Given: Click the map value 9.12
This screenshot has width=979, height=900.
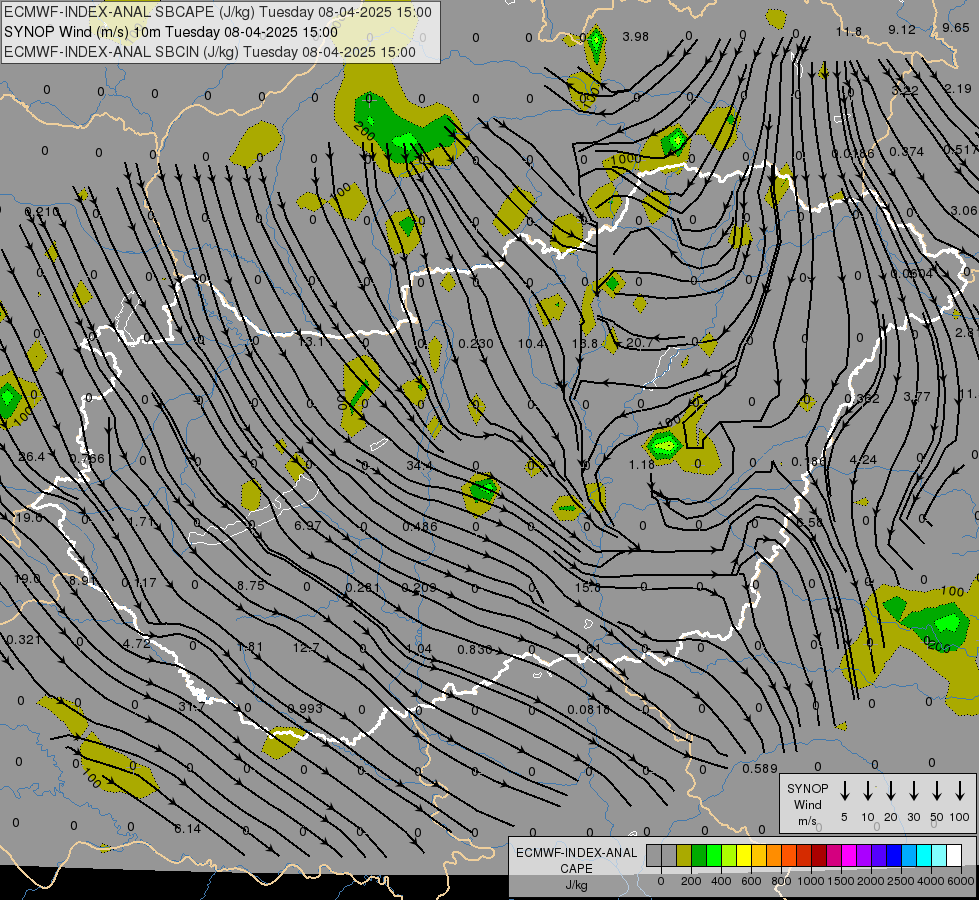Looking at the screenshot, I should point(902,30).
